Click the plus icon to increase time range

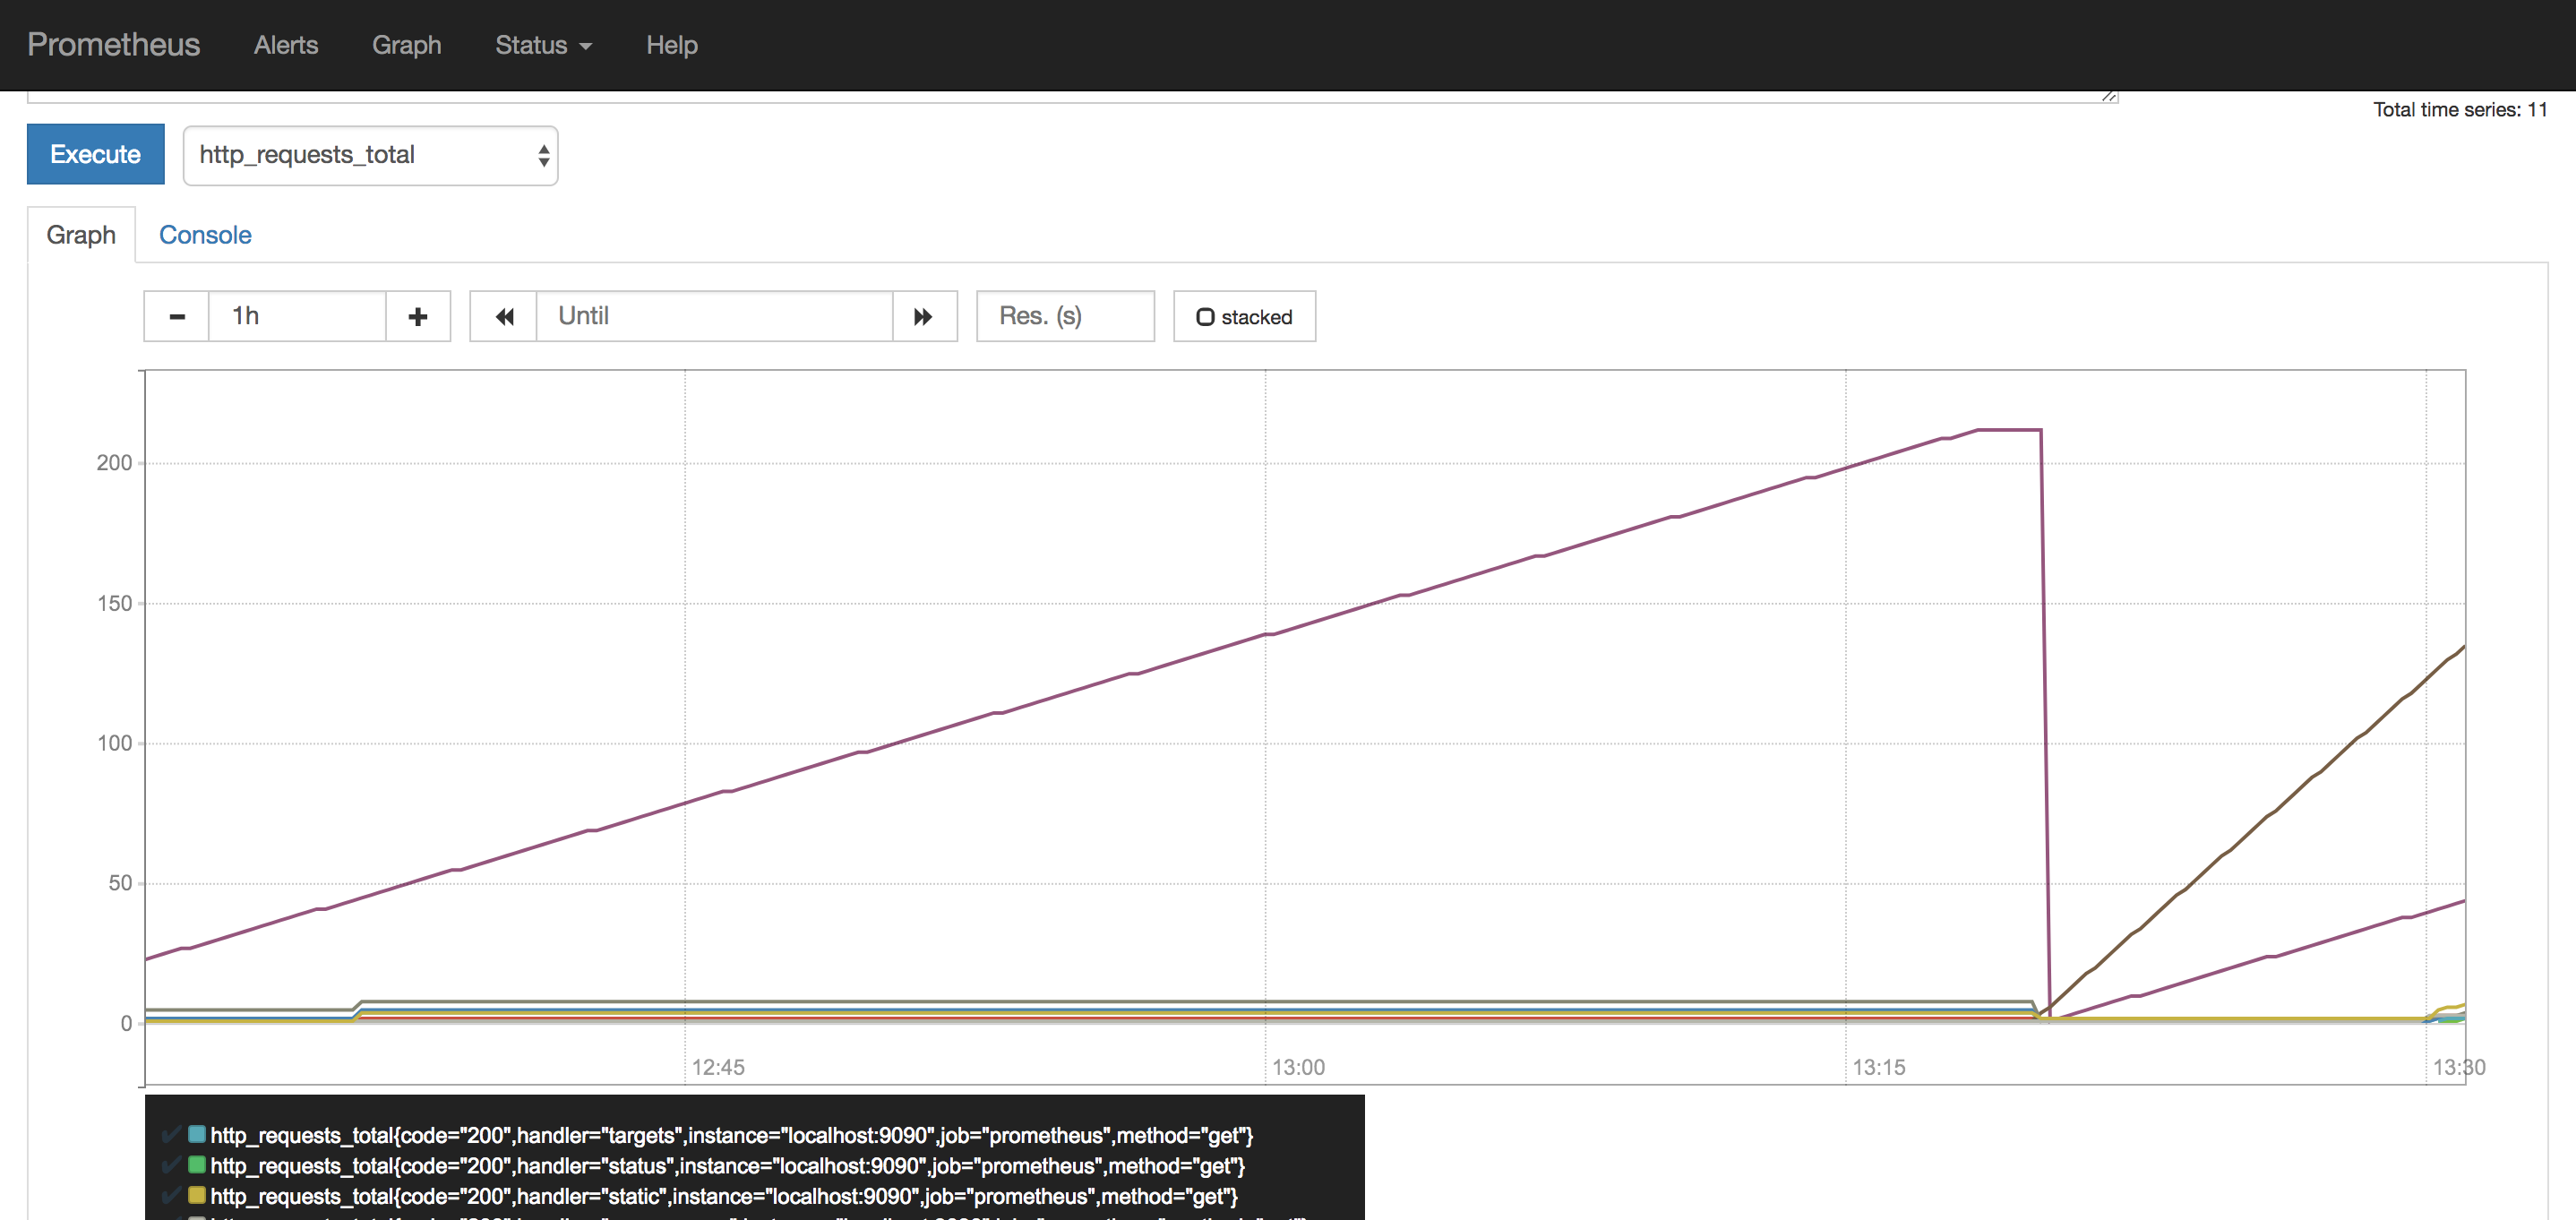418,317
